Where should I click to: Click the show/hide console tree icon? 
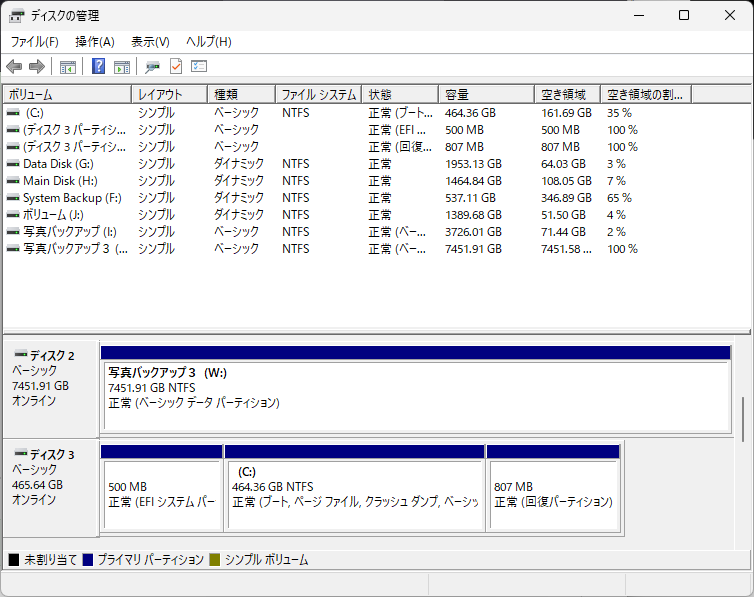pyautogui.click(x=68, y=67)
